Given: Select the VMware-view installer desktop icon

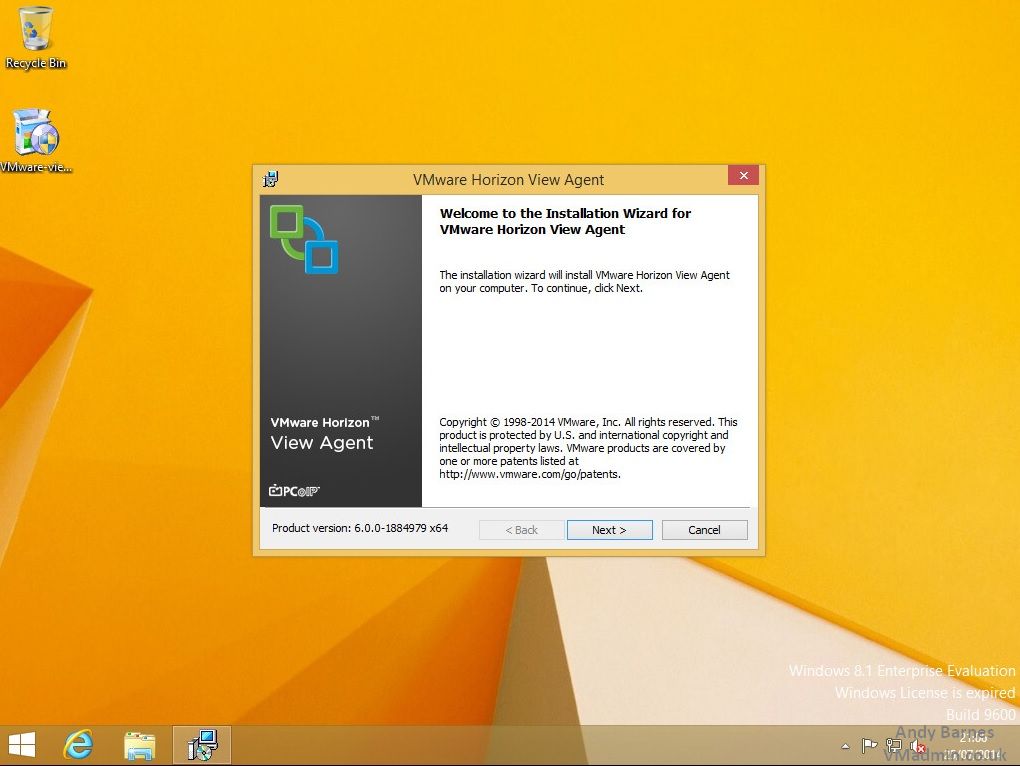Looking at the screenshot, I should [x=36, y=141].
